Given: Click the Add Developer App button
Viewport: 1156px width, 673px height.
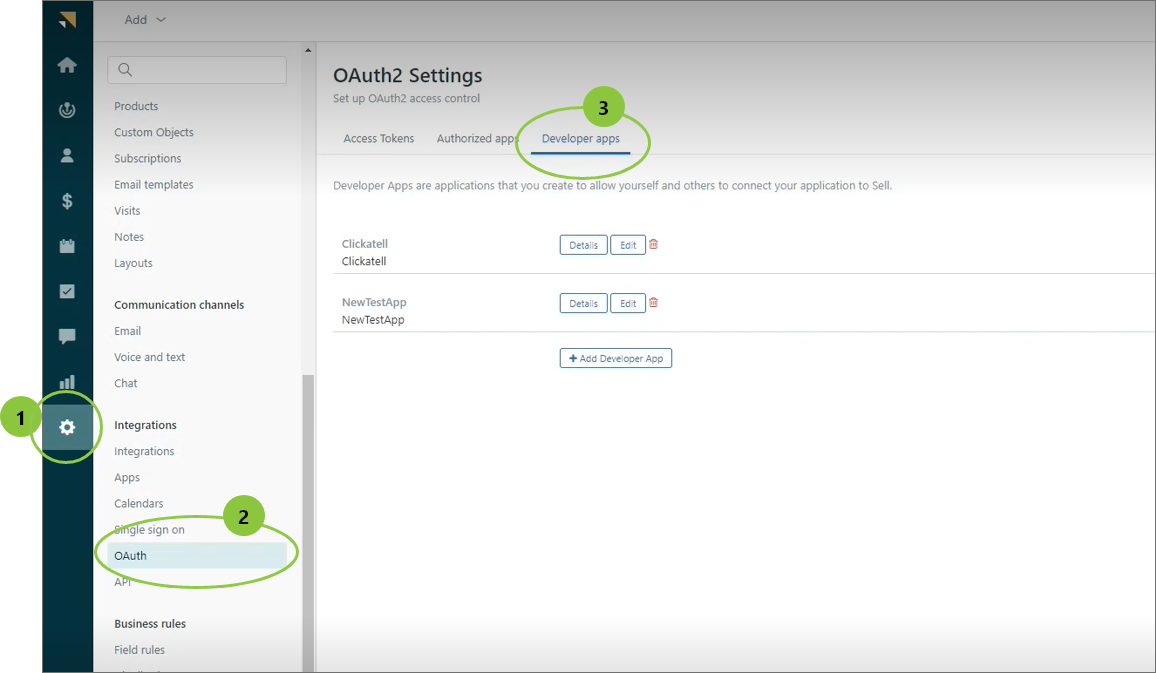Looking at the screenshot, I should click(x=615, y=358).
